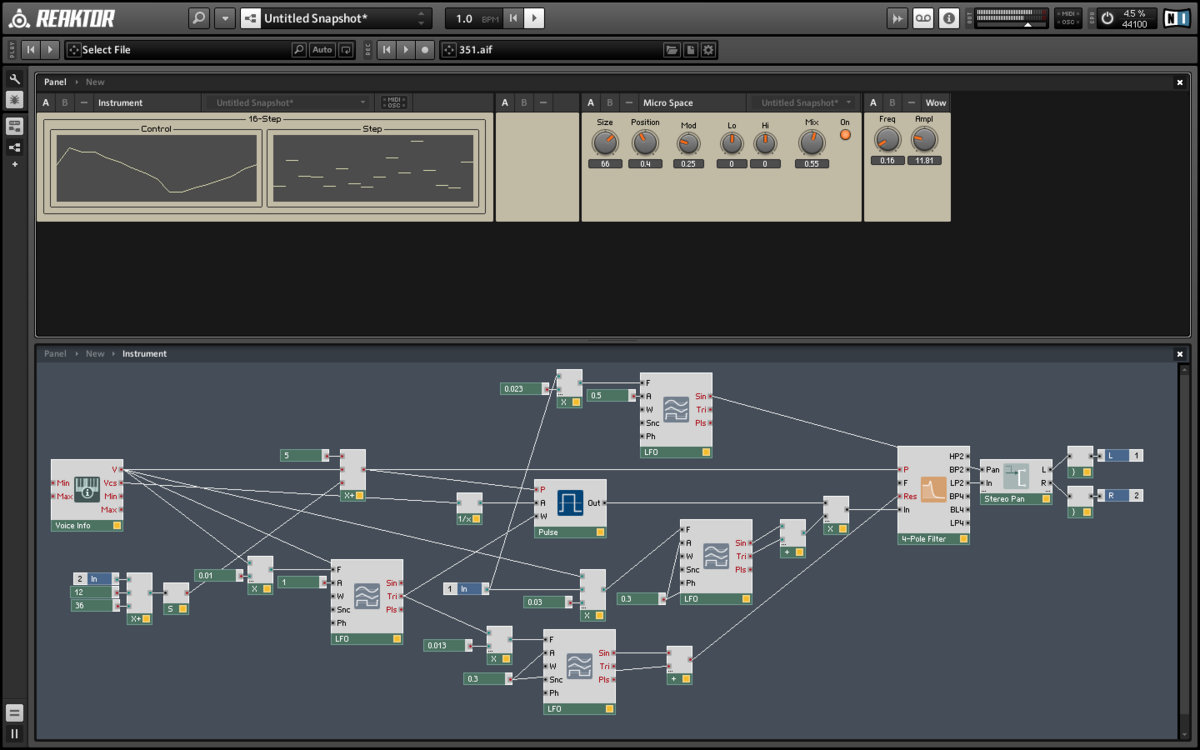Click the magnifier search button in the header
Image resolution: width=1200 pixels, height=750 pixels.
[200, 18]
